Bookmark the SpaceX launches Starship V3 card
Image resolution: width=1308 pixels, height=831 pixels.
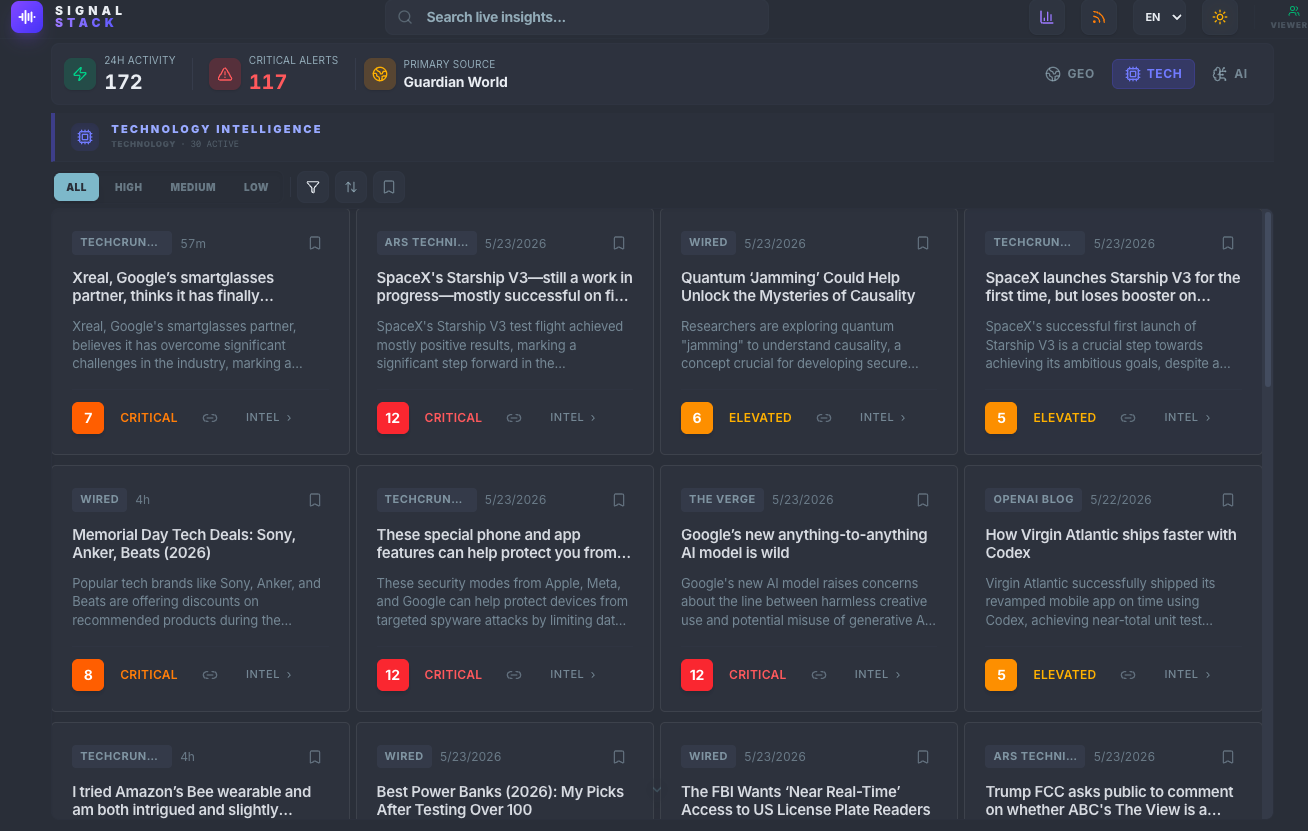1228,243
